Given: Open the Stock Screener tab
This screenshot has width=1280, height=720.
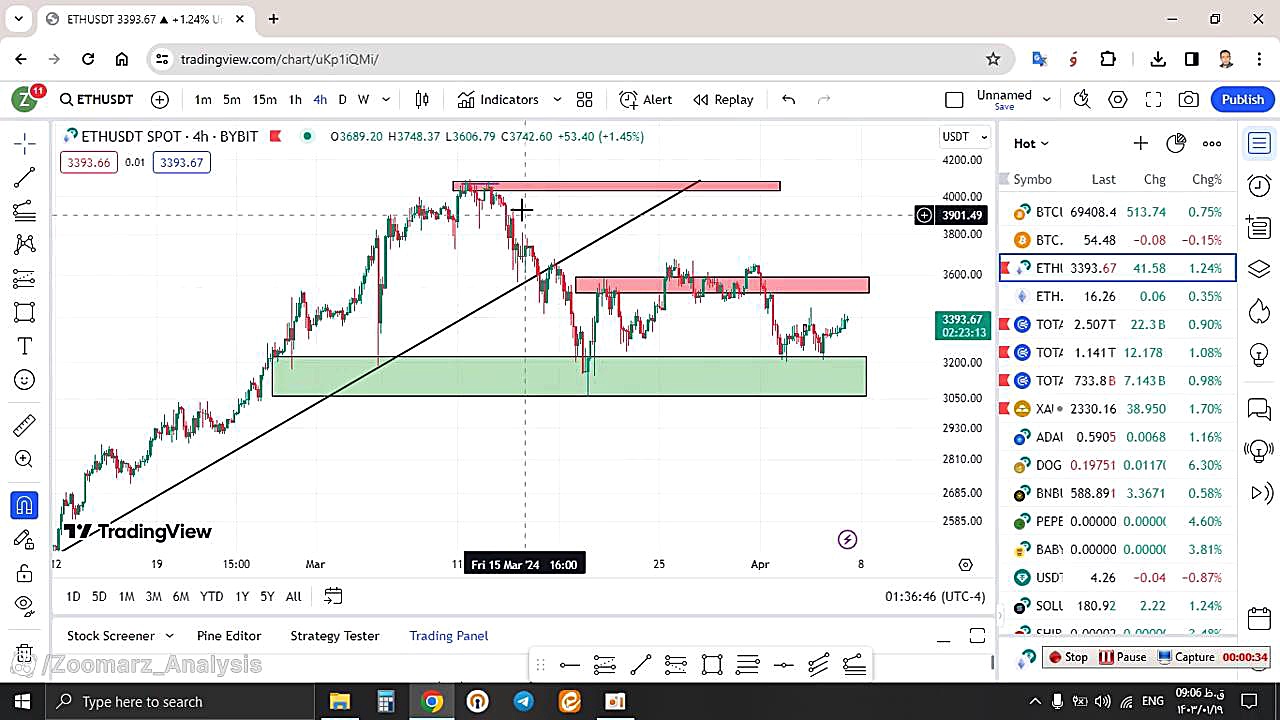Looking at the screenshot, I should (x=111, y=636).
